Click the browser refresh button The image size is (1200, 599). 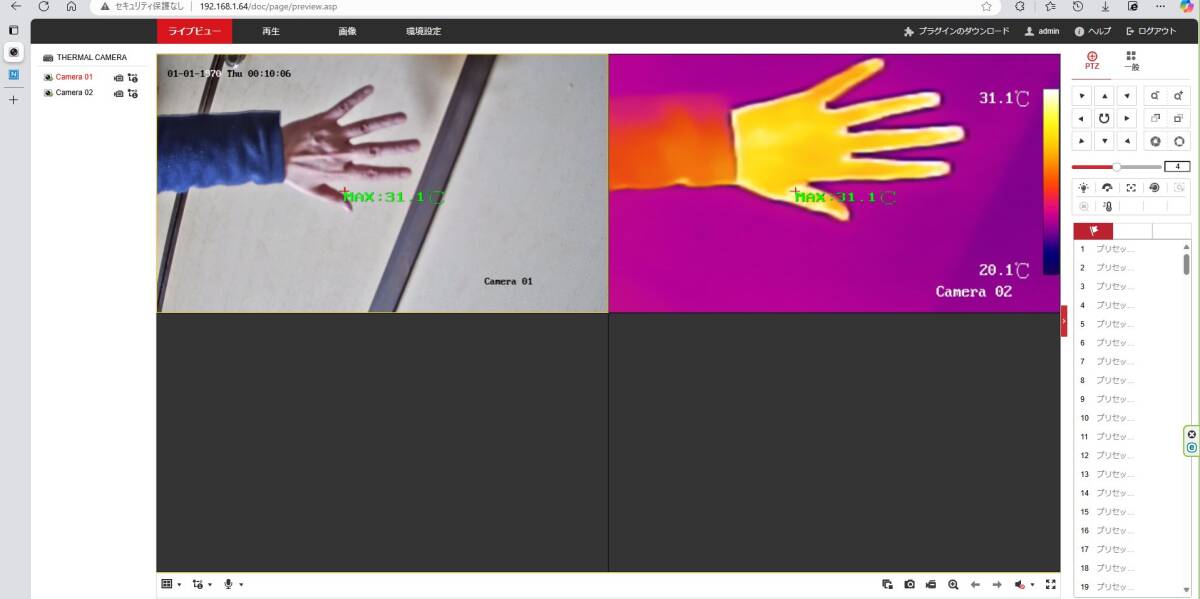(x=43, y=6)
